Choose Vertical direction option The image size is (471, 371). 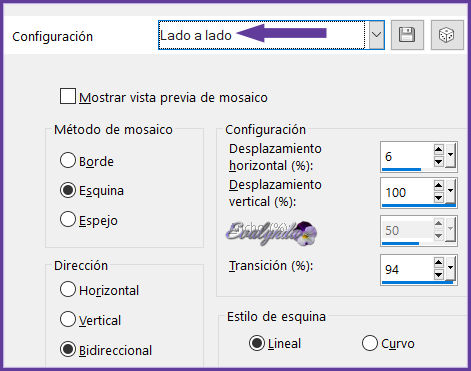(68, 319)
